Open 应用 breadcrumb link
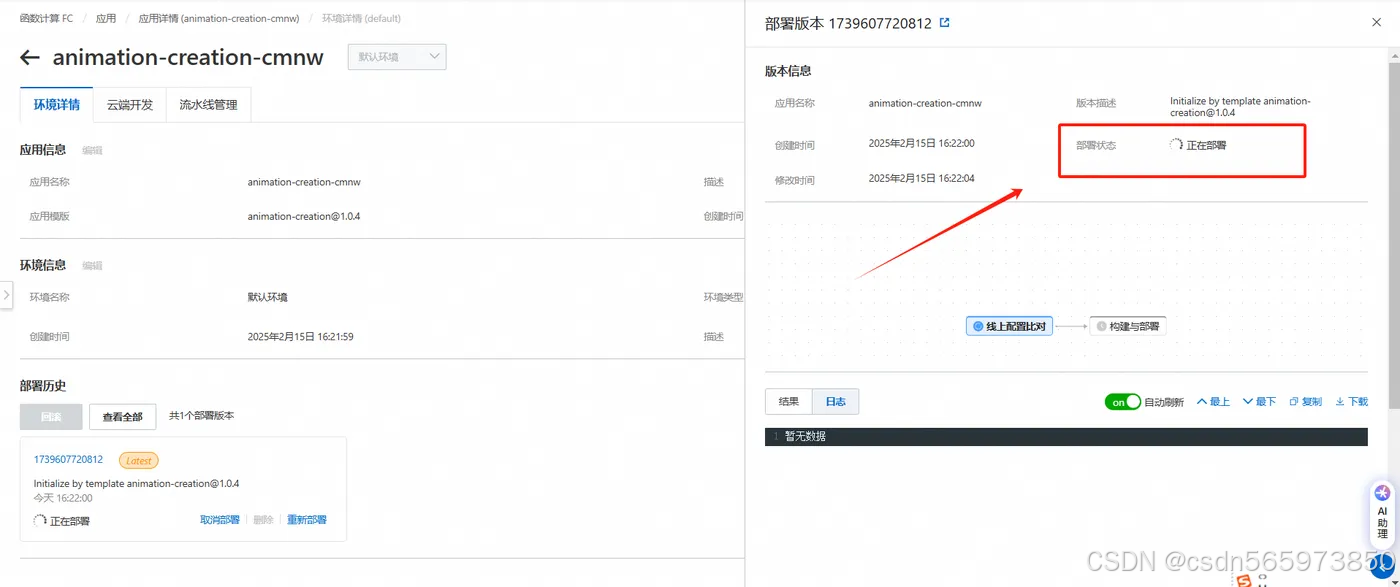Screen dimensions: 1400x587 (106, 19)
